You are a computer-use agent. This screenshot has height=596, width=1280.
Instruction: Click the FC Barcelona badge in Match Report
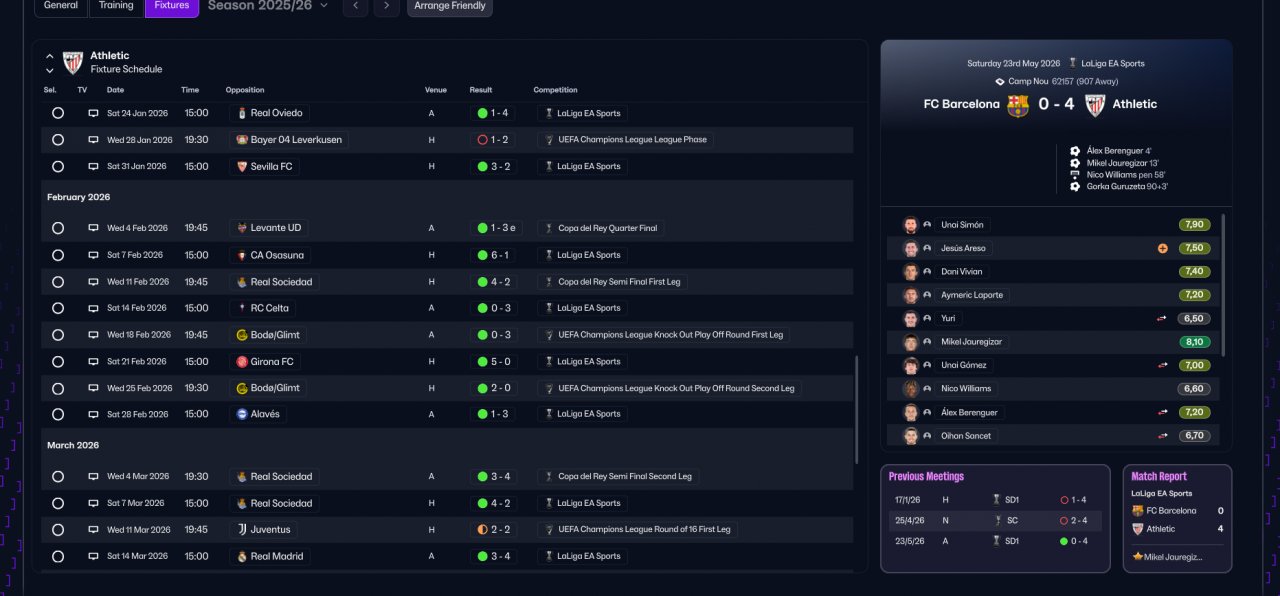click(1138, 510)
